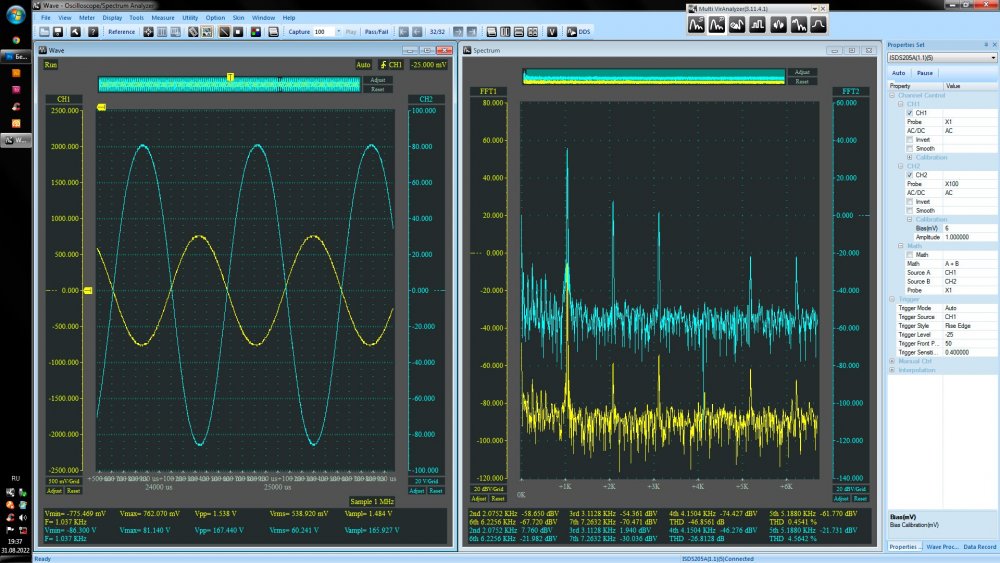The width and height of the screenshot is (1000, 563).
Task: Expand the CH1 Calibration node
Action: point(909,157)
